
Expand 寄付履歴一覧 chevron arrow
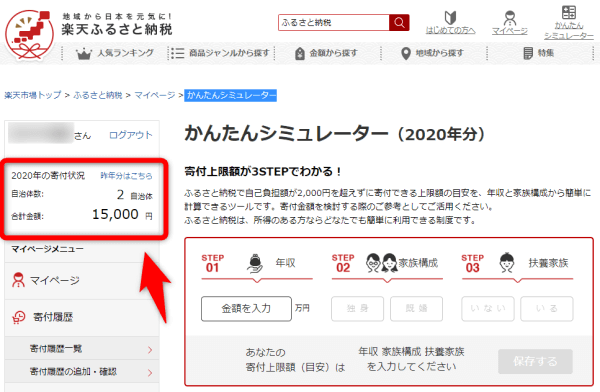(150, 350)
